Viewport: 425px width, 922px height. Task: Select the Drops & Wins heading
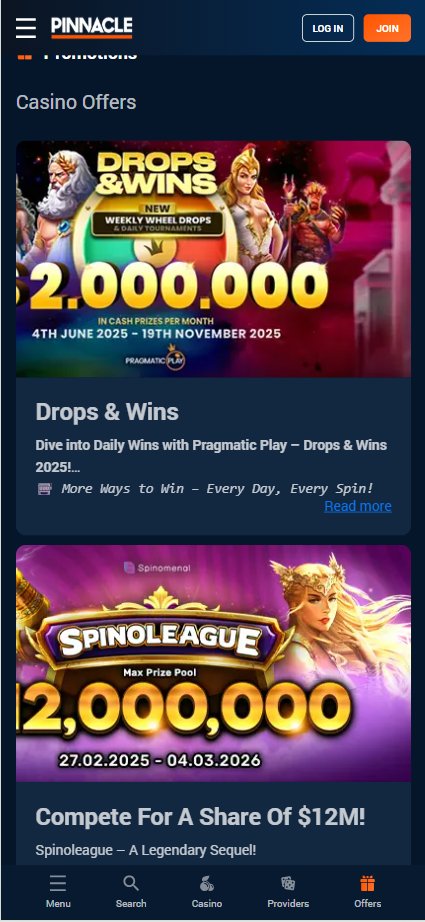pyautogui.click(x=107, y=412)
